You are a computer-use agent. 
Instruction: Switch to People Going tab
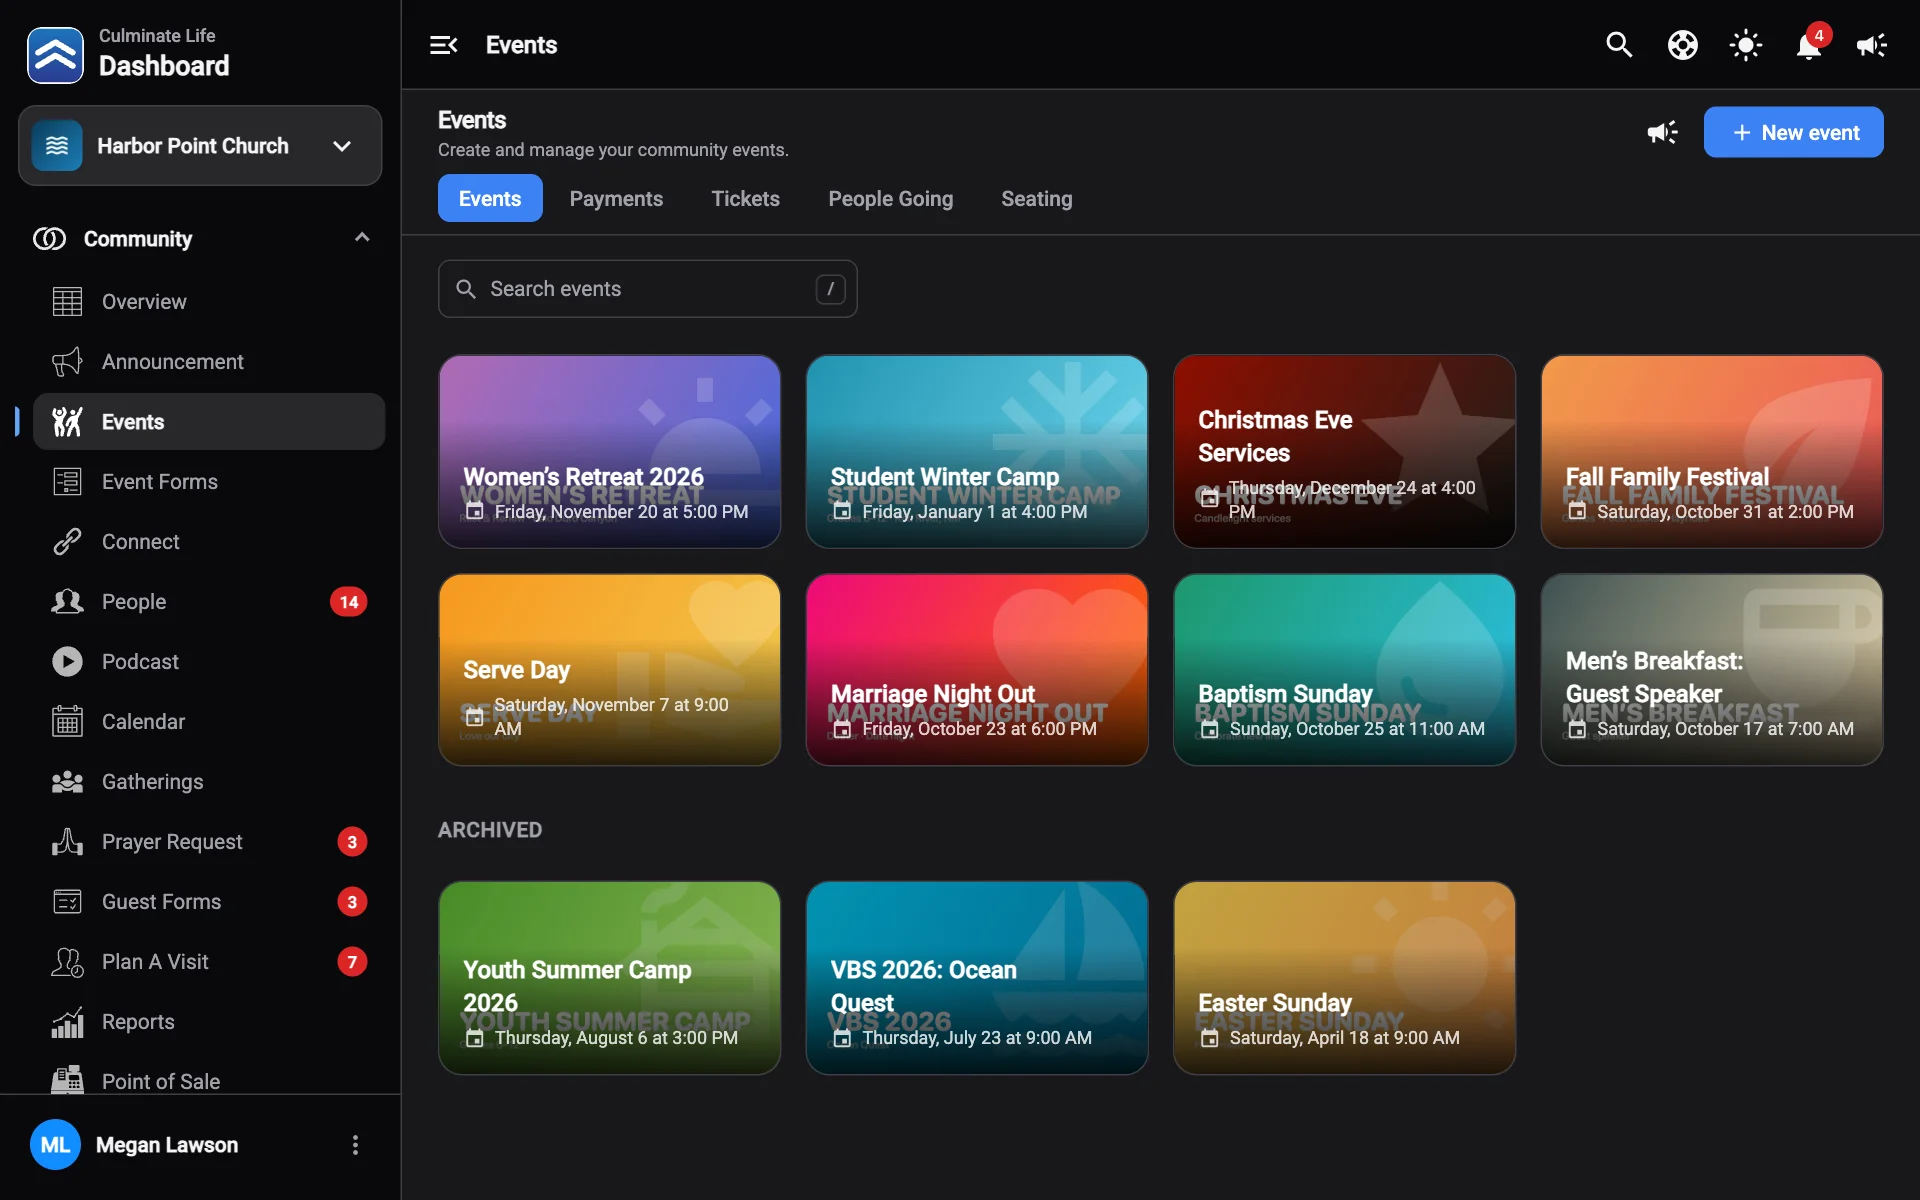tap(890, 198)
